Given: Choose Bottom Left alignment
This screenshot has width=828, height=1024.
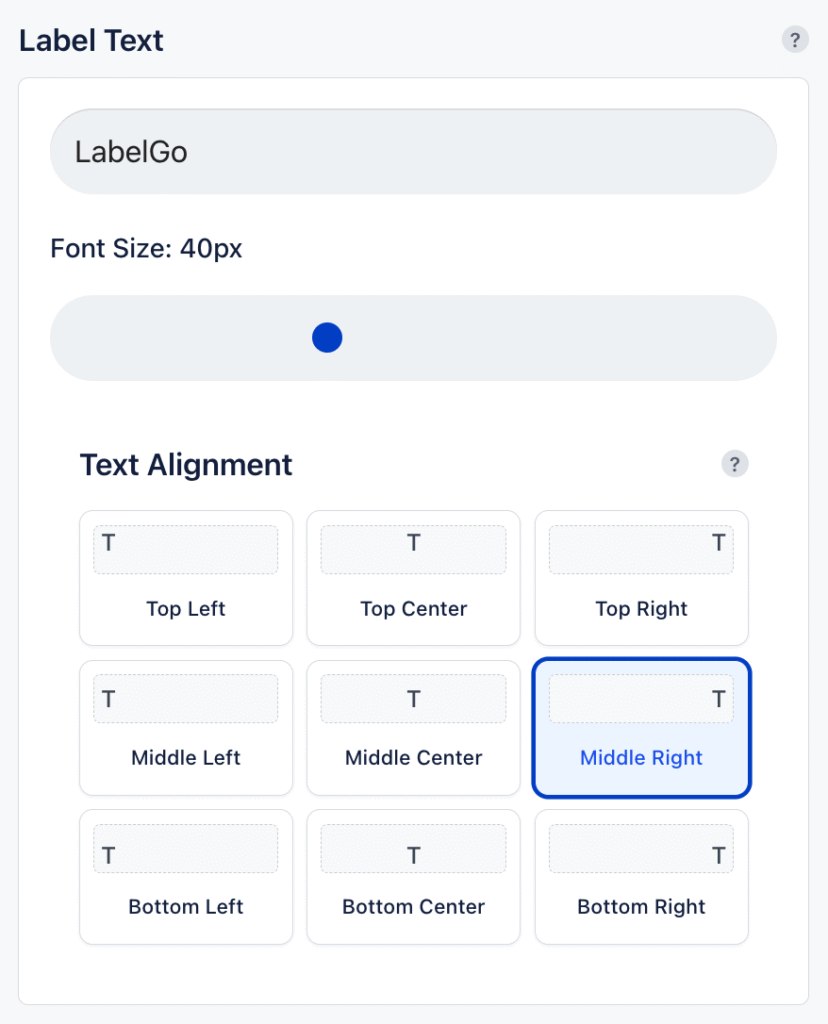Looking at the screenshot, I should 186,876.
